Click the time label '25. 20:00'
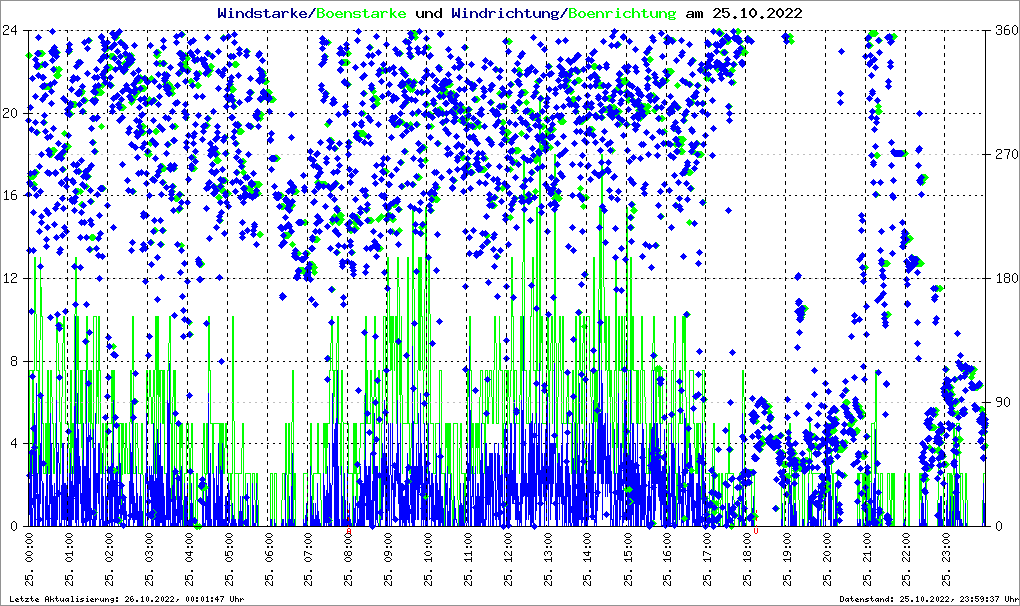This screenshot has height=606, width=1020. pos(827,559)
